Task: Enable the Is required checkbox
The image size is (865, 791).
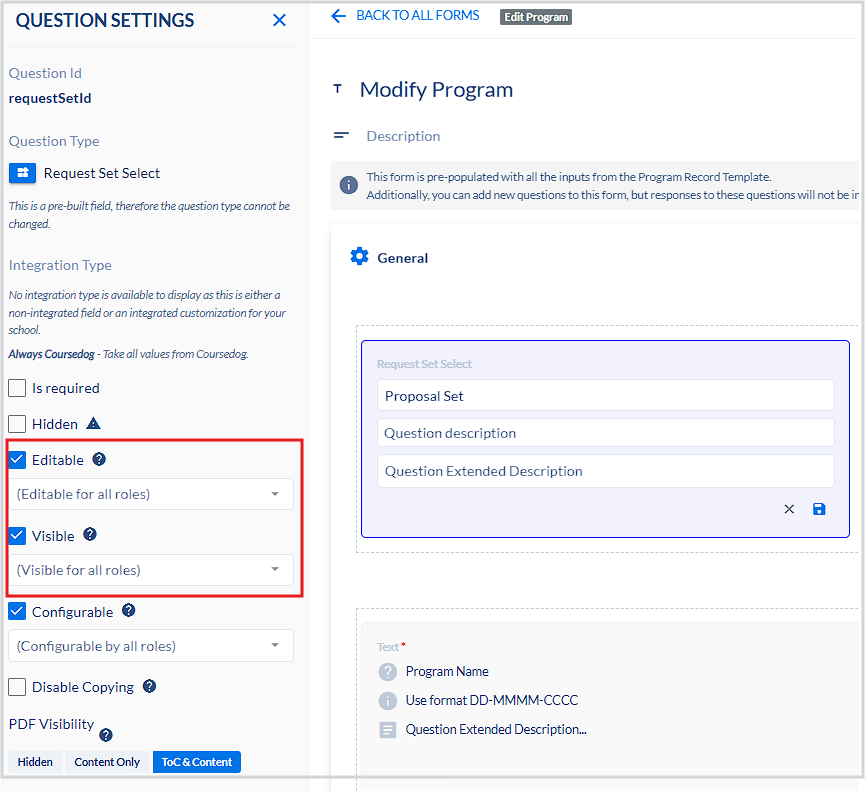Action: coord(17,388)
